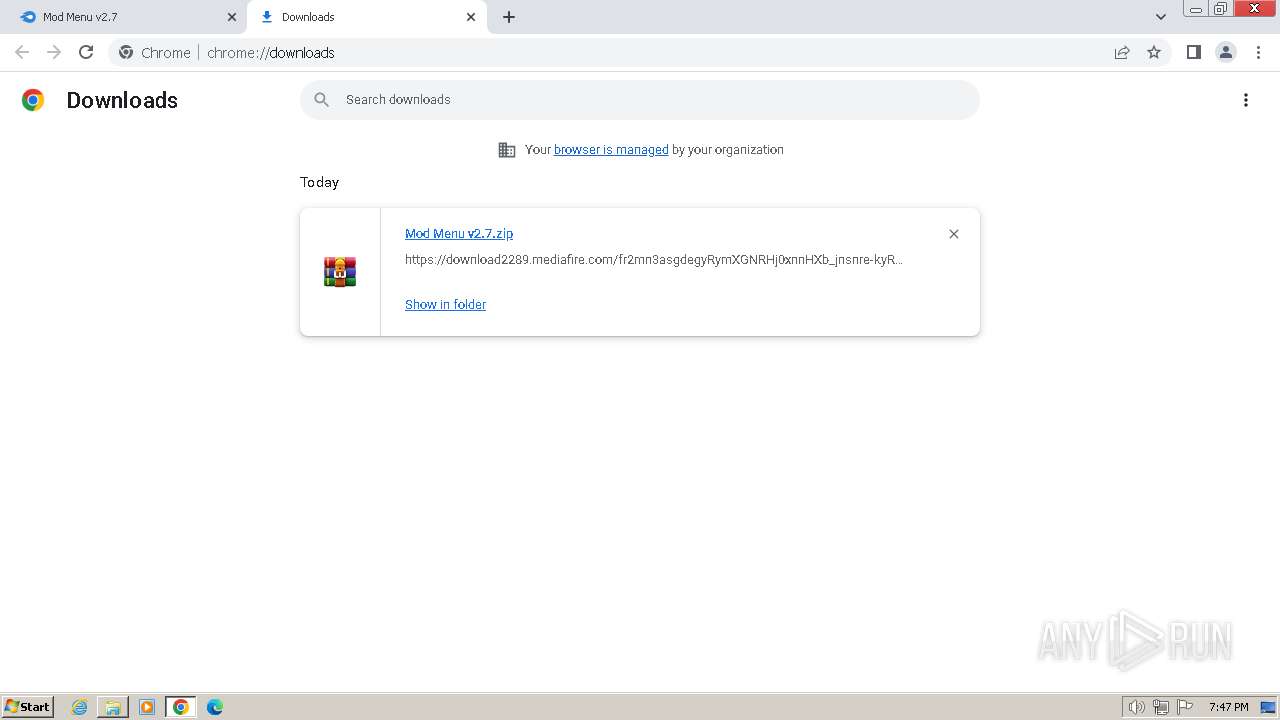This screenshot has height=720, width=1280.
Task: Close the Mod Menu v2.7 tab
Action: pos(232,17)
